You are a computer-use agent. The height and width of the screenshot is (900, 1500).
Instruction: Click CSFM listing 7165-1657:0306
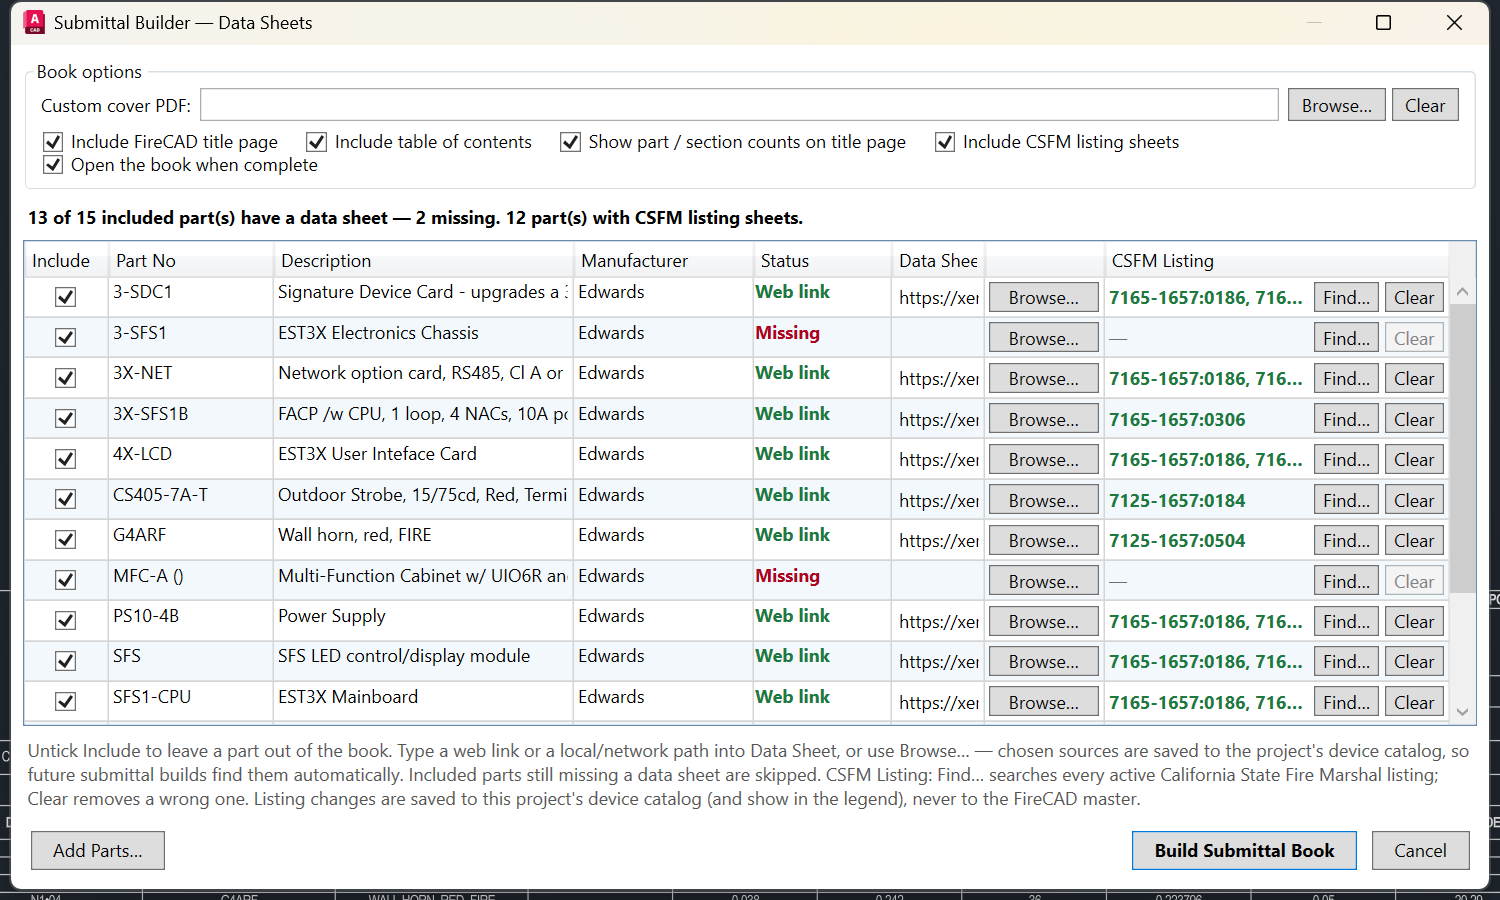coord(1177,420)
